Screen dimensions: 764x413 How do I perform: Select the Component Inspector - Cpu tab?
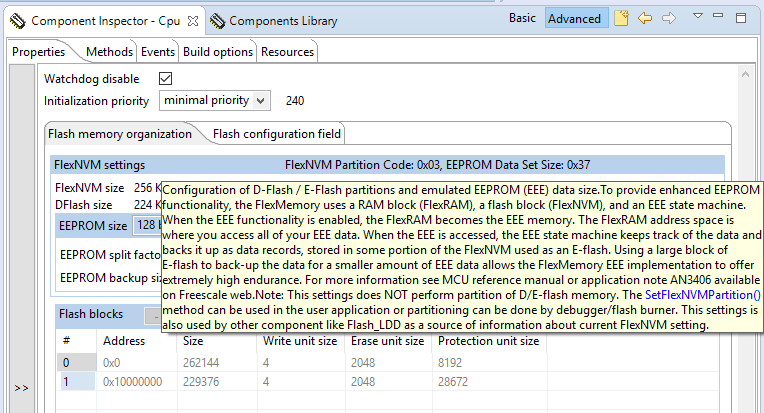tap(105, 21)
